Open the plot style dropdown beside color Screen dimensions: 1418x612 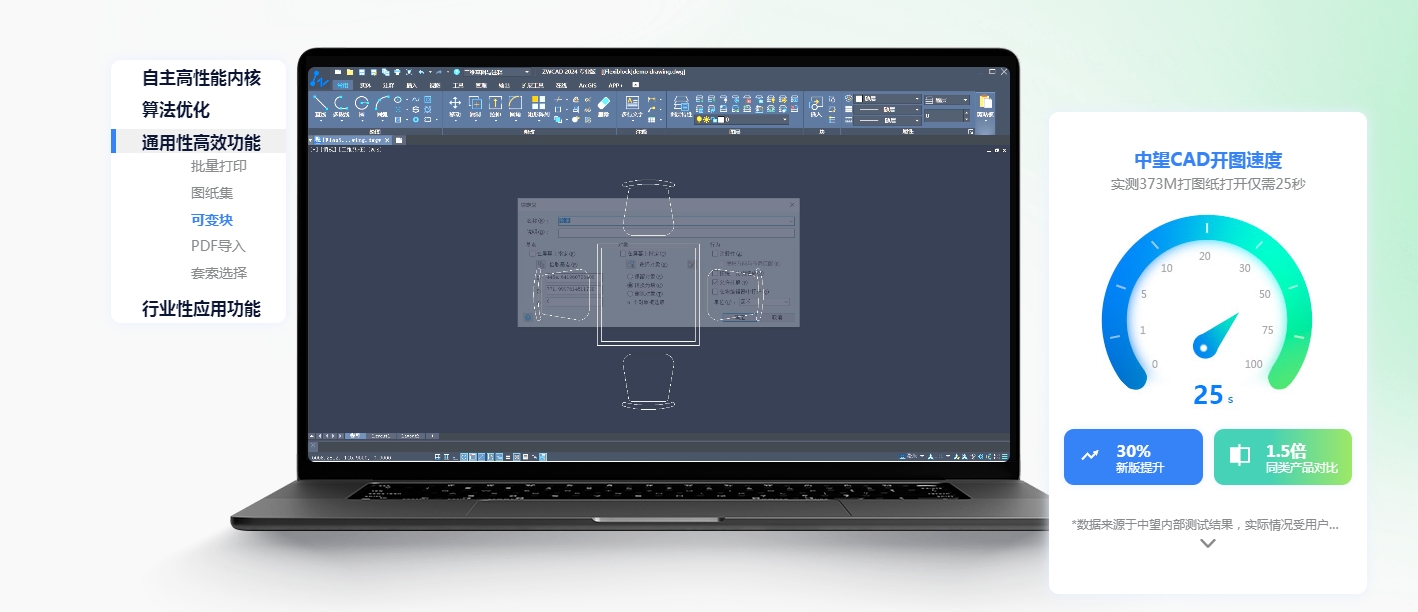[x=947, y=100]
